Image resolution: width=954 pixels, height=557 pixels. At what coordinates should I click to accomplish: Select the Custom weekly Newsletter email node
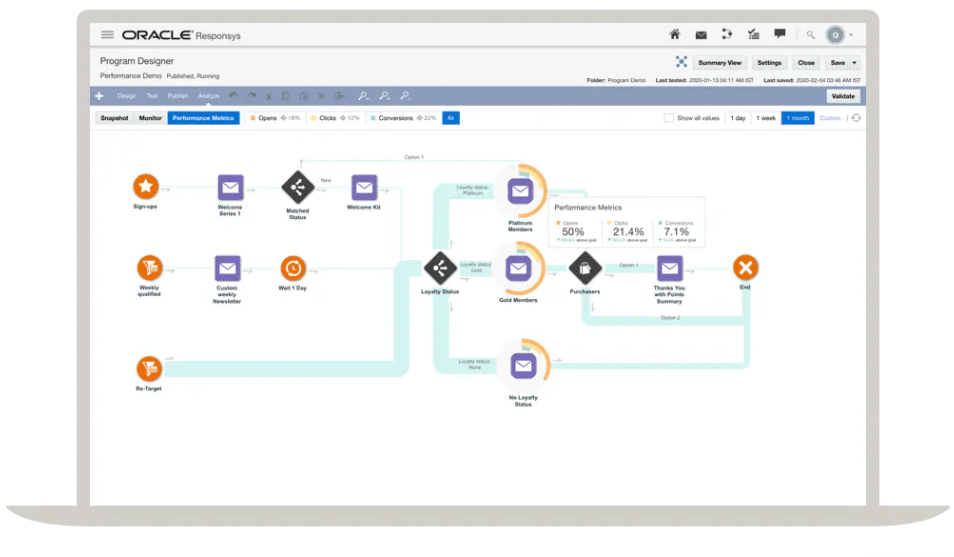click(228, 268)
